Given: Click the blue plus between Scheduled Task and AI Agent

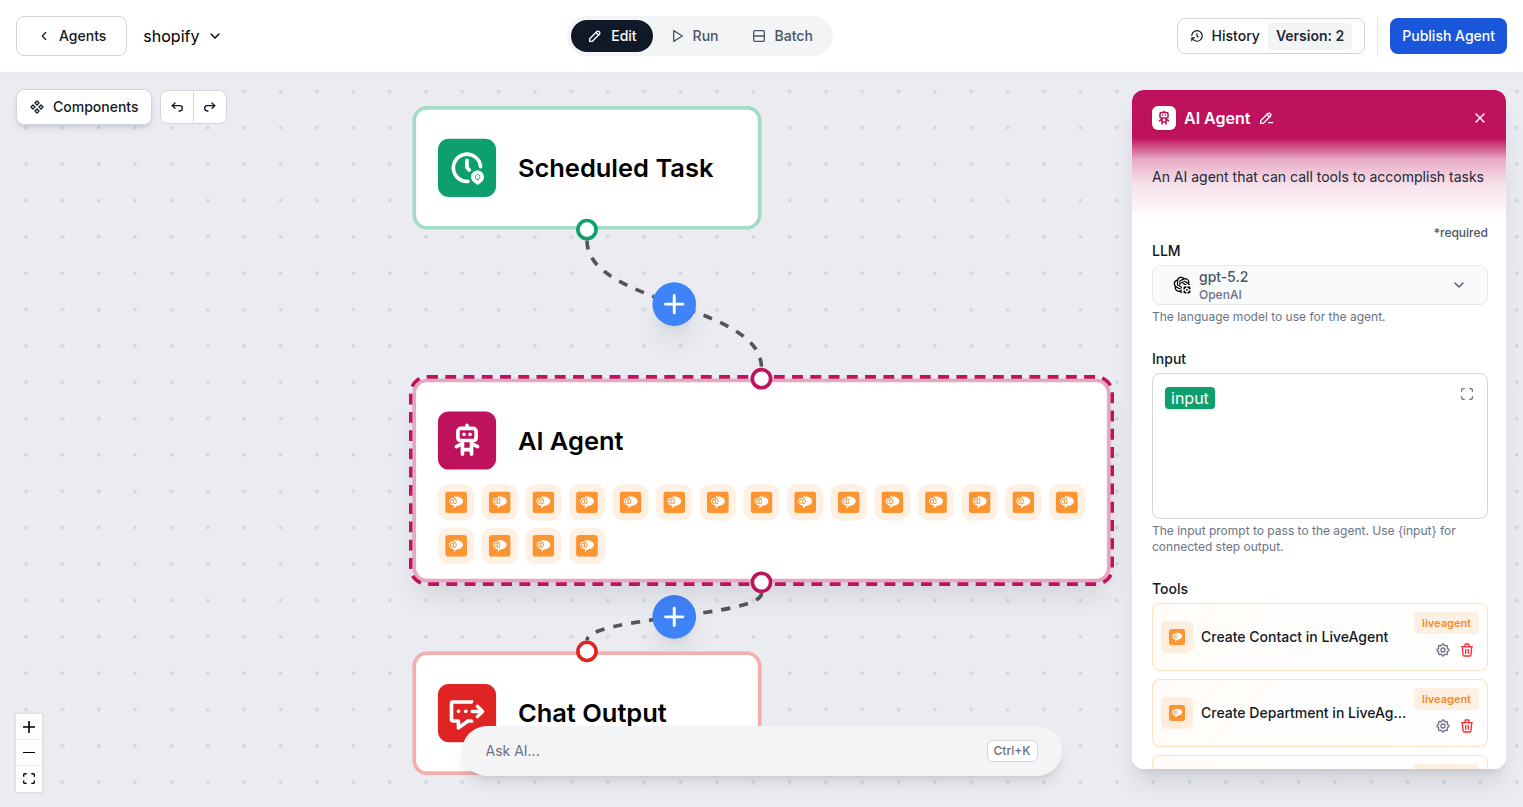Looking at the screenshot, I should (673, 304).
